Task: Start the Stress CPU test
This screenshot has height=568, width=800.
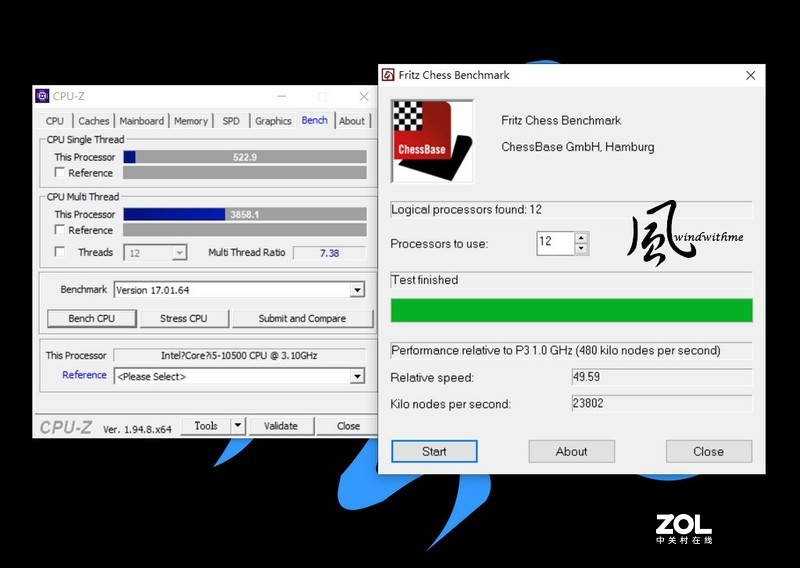Action: [x=184, y=318]
